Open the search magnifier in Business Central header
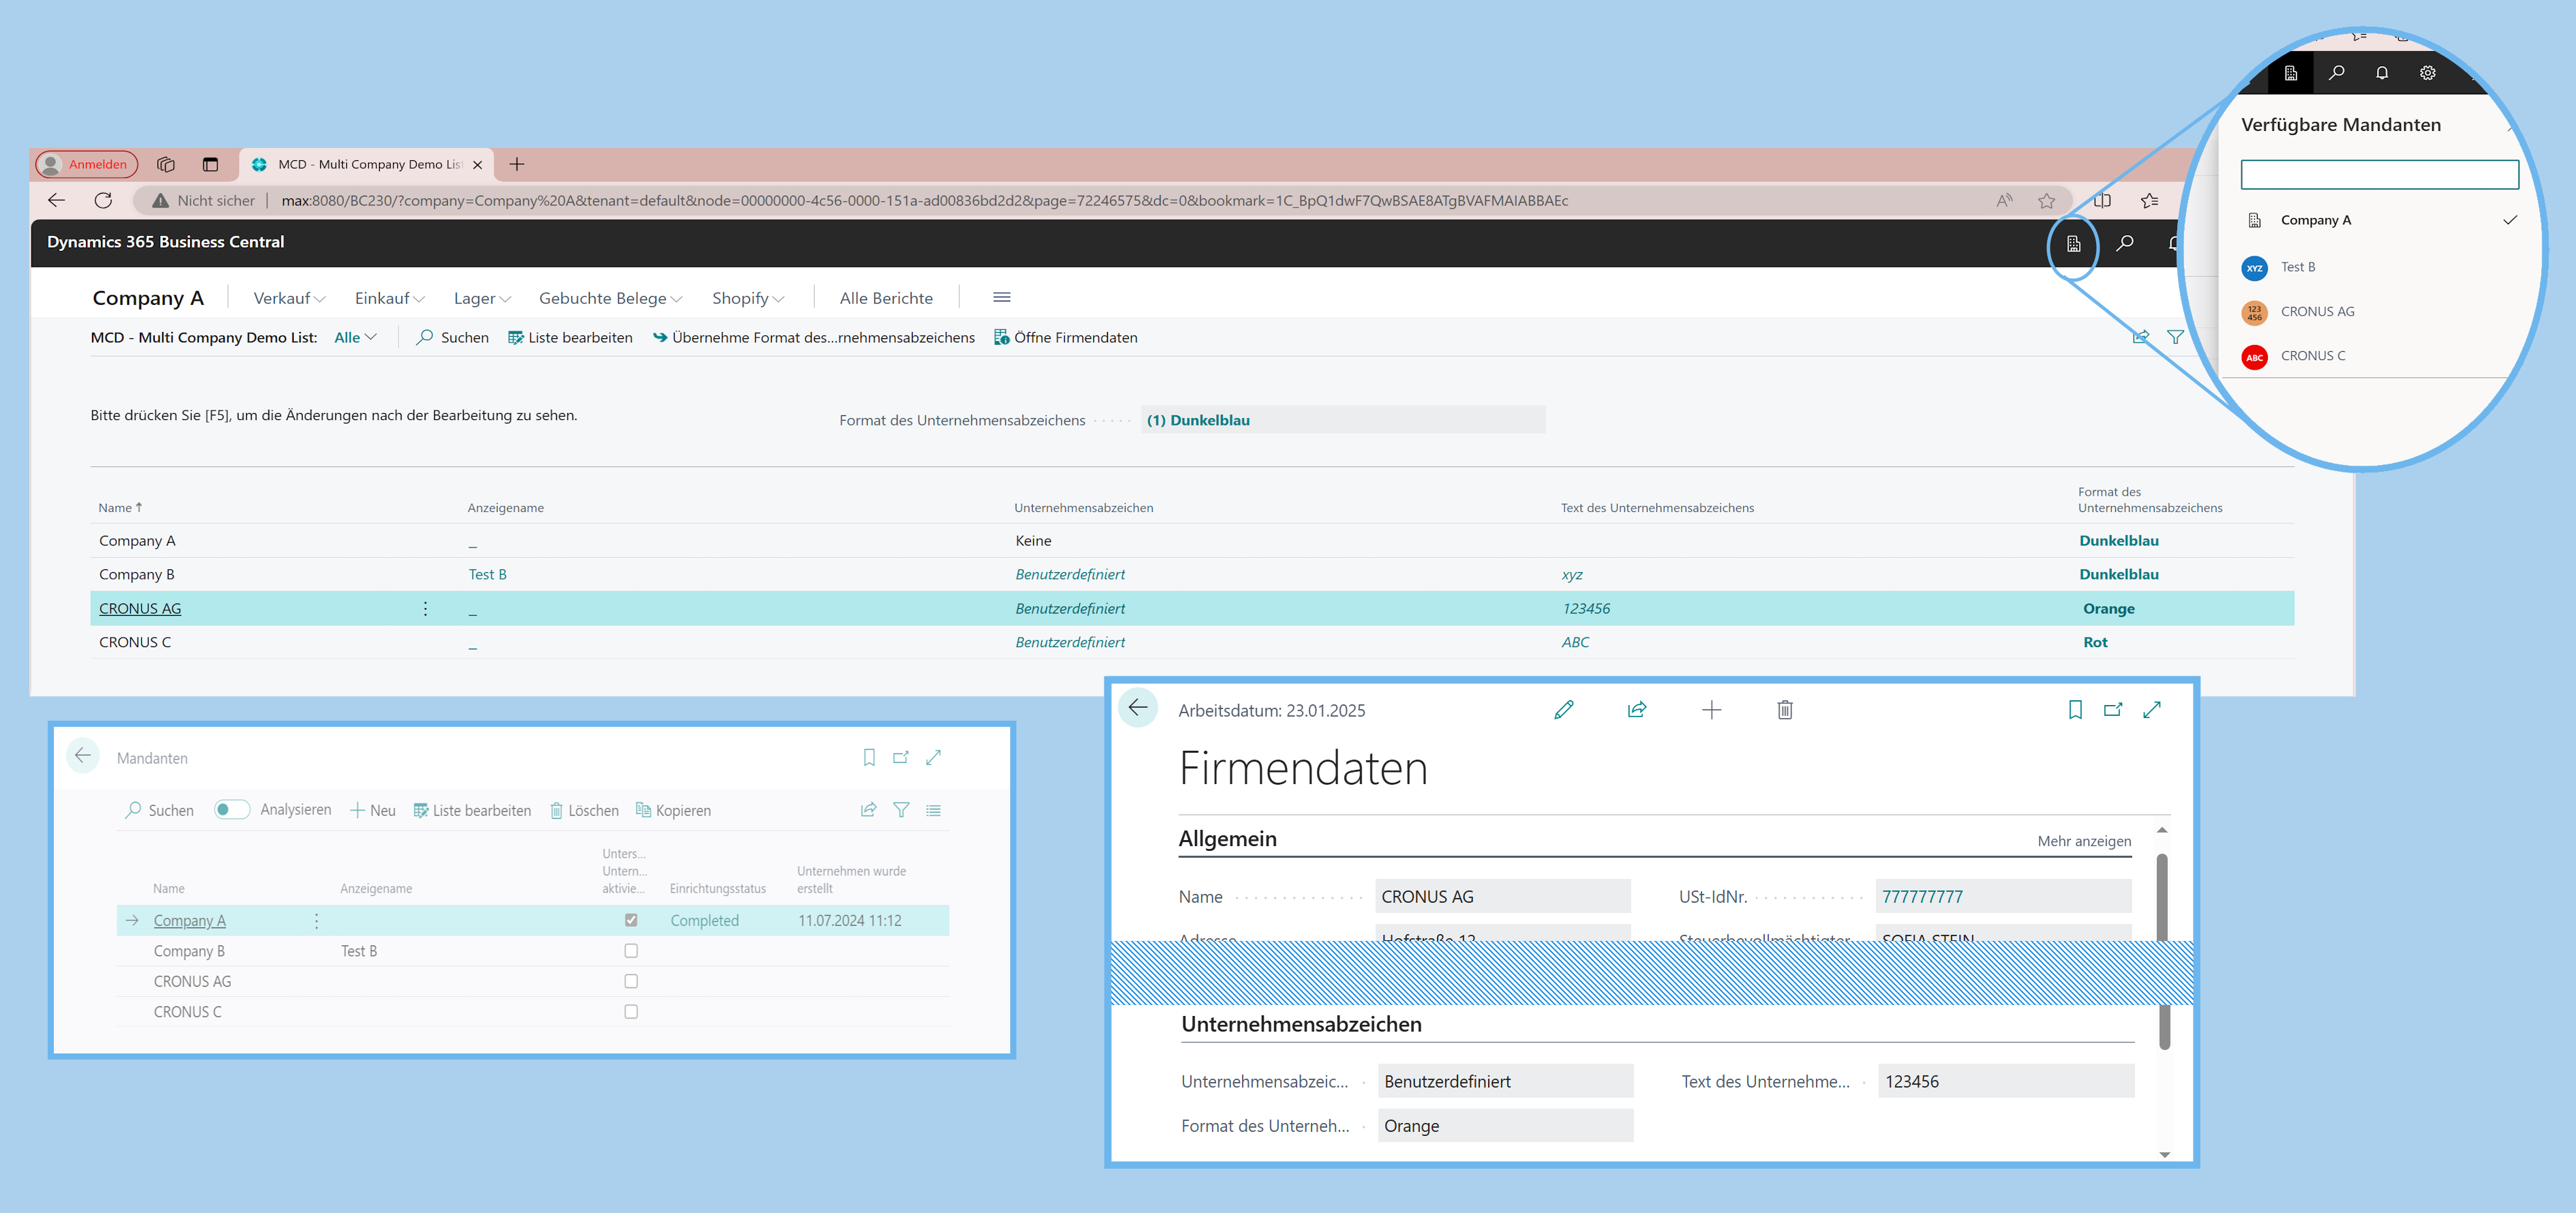The image size is (2576, 1213). point(2125,243)
